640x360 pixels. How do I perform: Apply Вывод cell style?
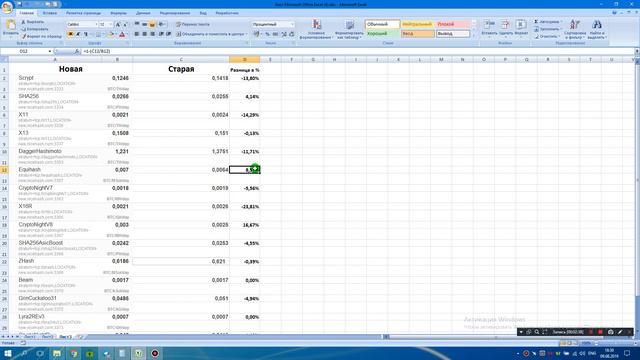pos(453,34)
